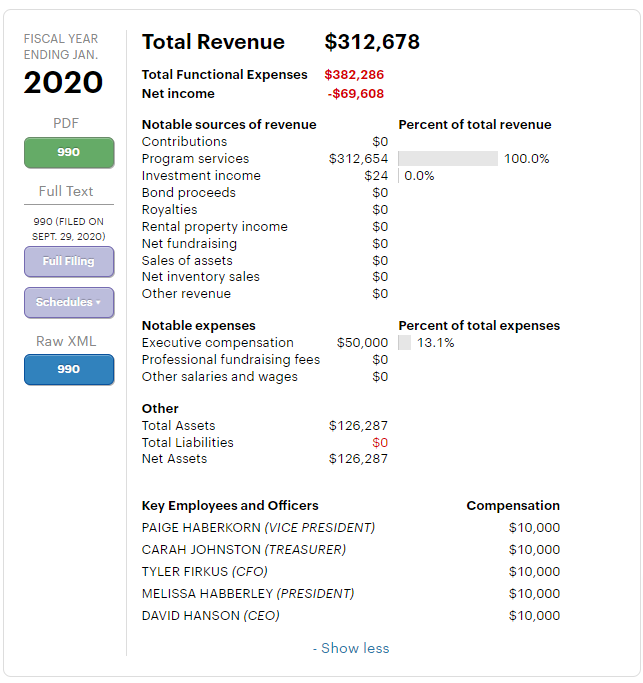The image size is (643, 683).
Task: Select the Total Revenue $312,678 value
Action: [372, 42]
